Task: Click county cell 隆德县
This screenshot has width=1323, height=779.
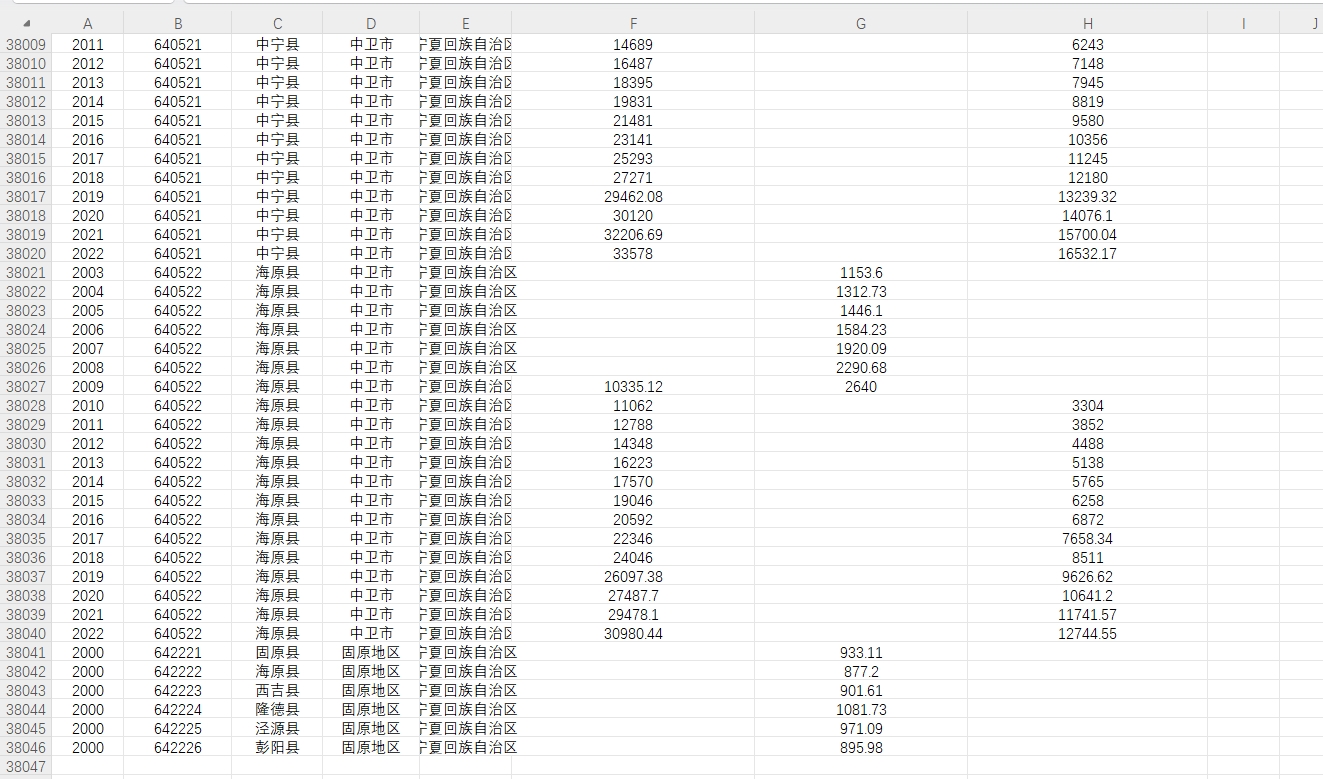Action: coord(277,709)
